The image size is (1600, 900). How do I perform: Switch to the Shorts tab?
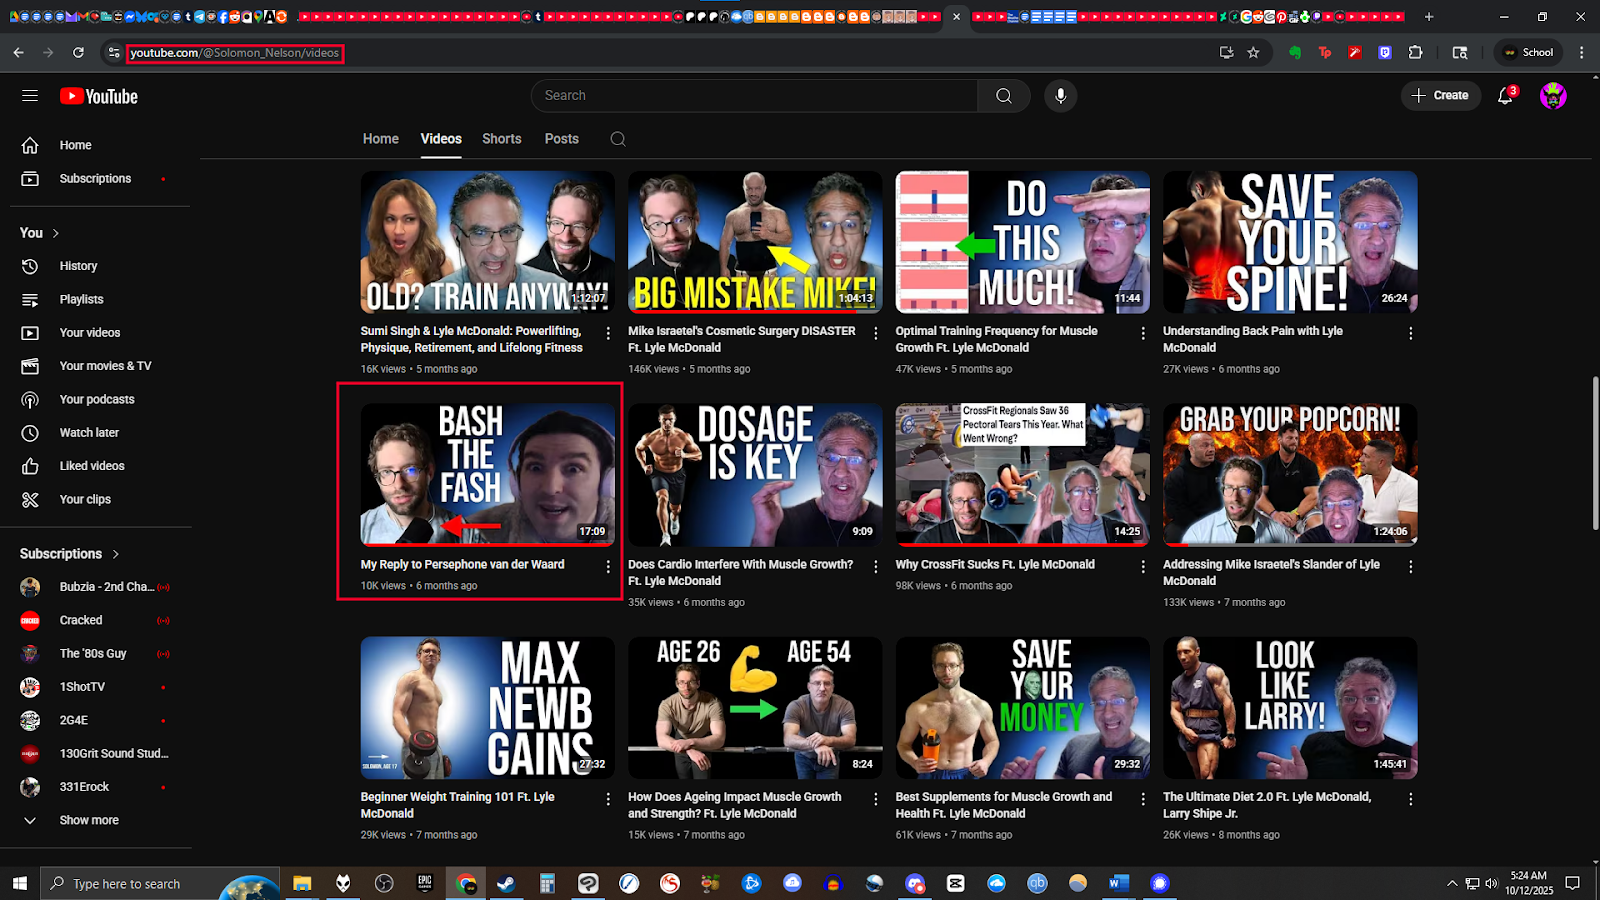coord(501,139)
